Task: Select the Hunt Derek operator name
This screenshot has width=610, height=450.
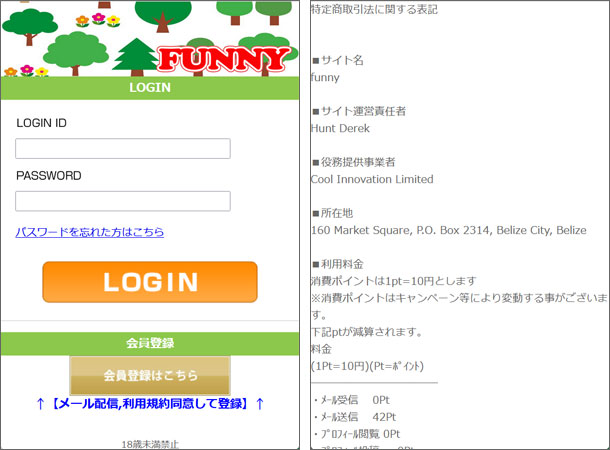Action: click(340, 128)
